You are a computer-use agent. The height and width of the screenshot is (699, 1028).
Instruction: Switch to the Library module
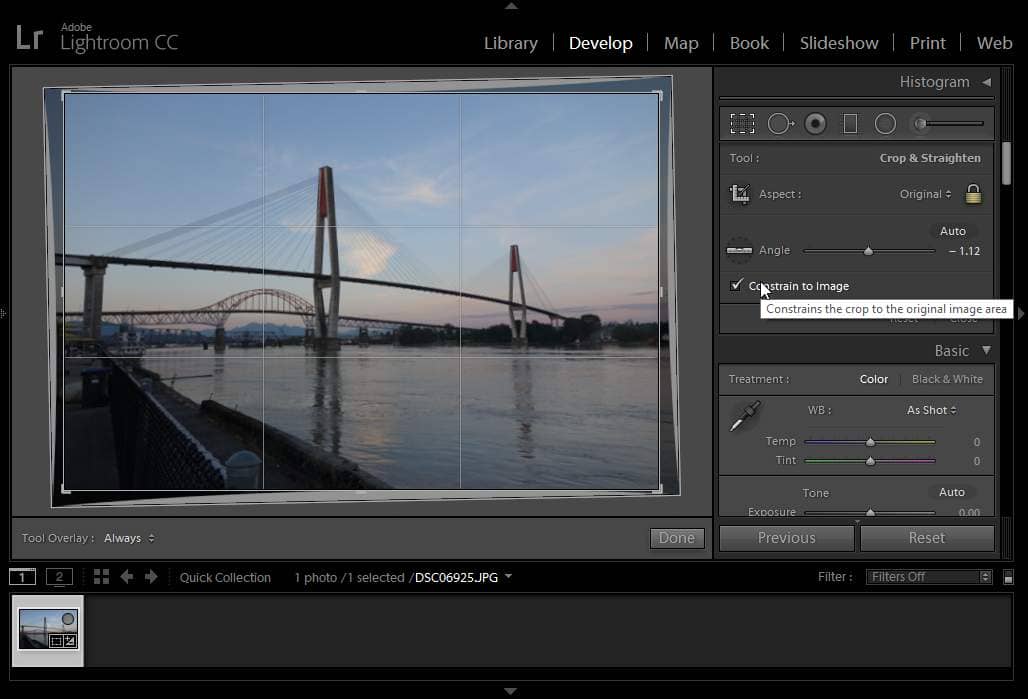(x=510, y=43)
